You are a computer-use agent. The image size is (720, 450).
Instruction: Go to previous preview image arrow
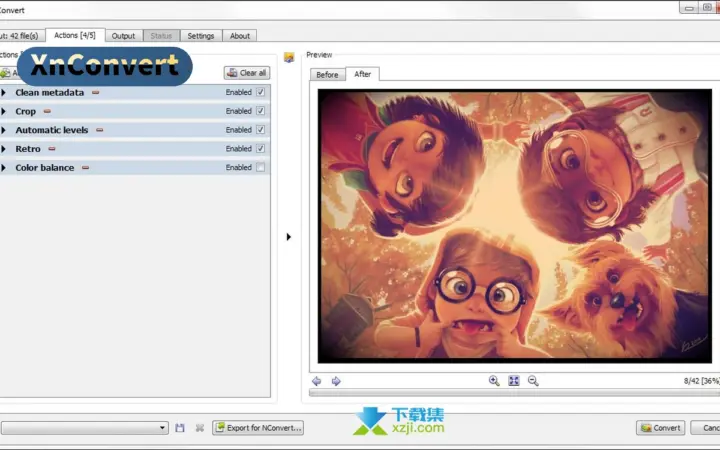[x=317, y=381]
